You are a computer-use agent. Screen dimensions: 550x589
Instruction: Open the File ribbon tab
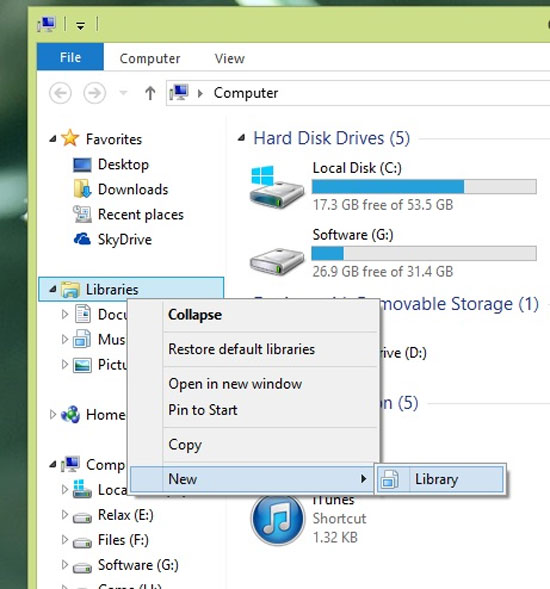[70, 57]
